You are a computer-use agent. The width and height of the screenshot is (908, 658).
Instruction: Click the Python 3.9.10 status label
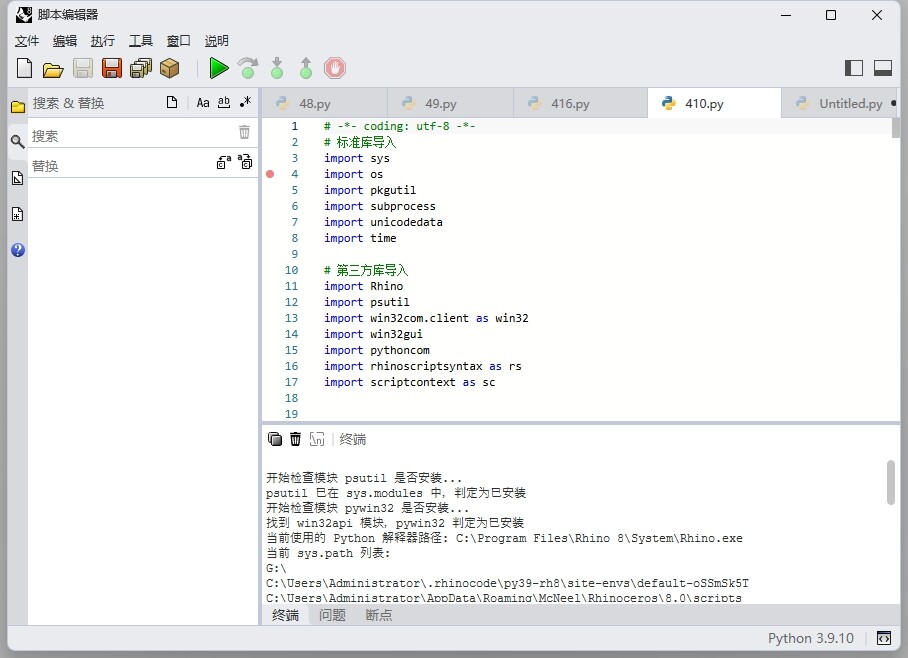pyautogui.click(x=811, y=638)
